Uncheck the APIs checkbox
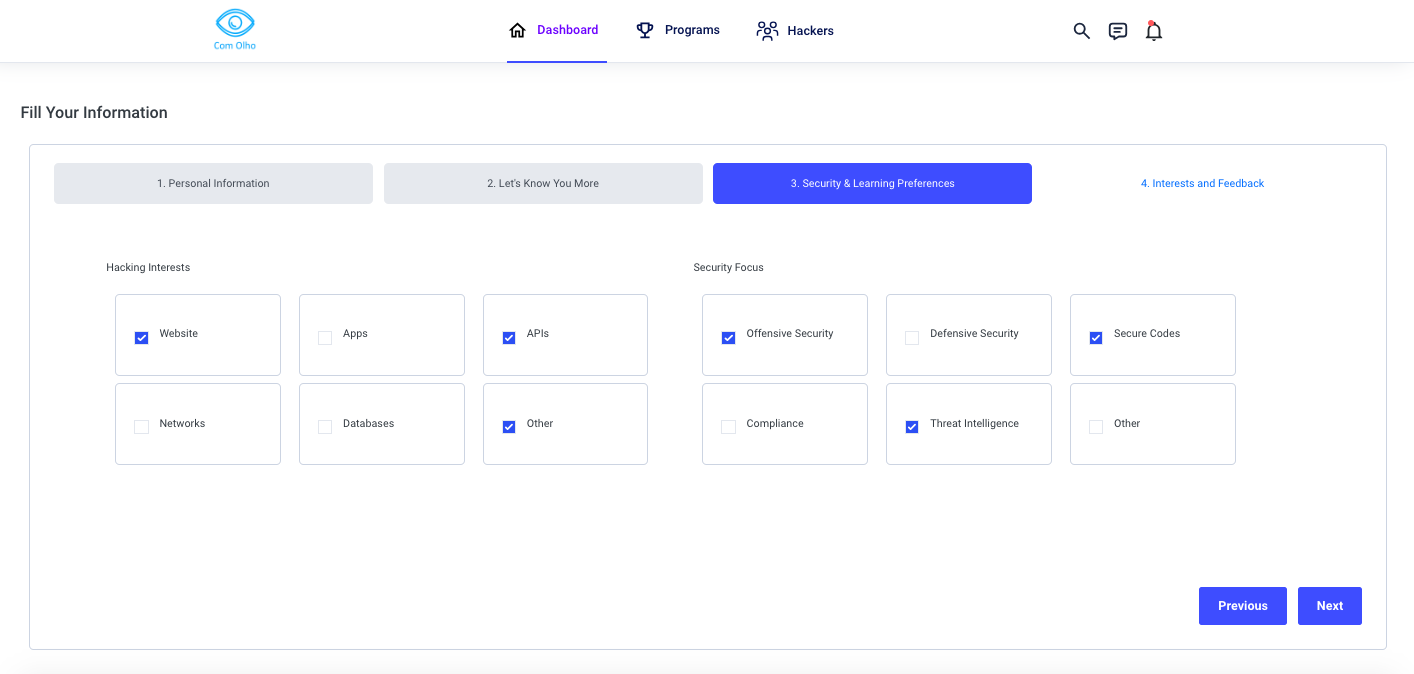Image resolution: width=1414 pixels, height=674 pixels. (x=509, y=338)
